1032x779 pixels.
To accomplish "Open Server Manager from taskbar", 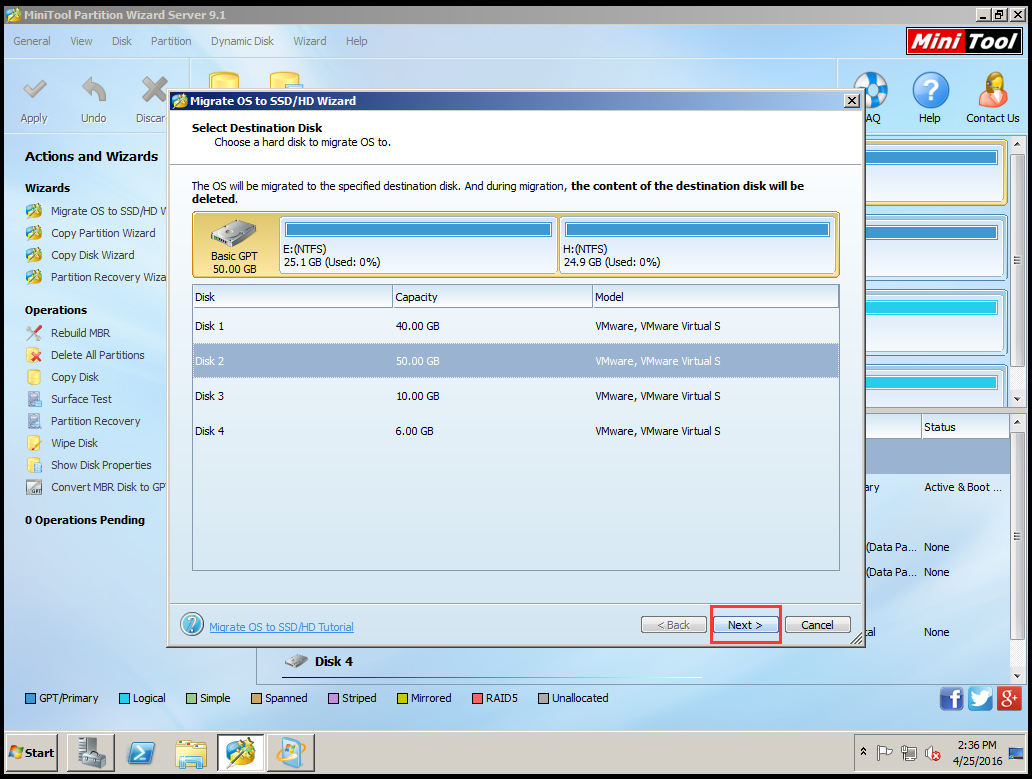I will point(91,753).
